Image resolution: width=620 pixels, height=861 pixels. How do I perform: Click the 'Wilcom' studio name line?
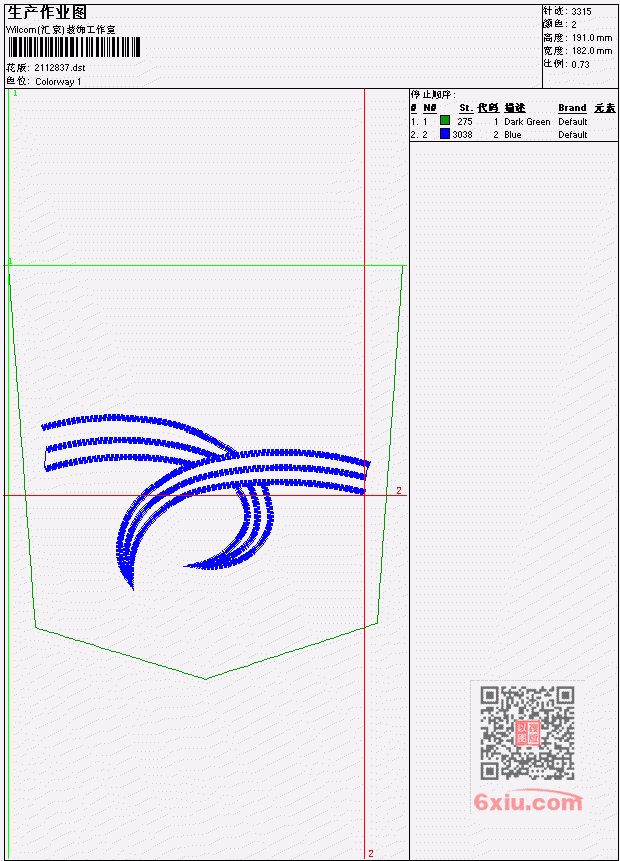[x=60, y=30]
